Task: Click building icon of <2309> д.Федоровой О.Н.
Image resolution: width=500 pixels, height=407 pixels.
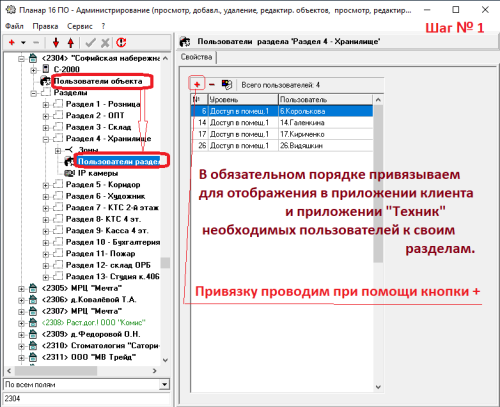Action: (x=33, y=334)
